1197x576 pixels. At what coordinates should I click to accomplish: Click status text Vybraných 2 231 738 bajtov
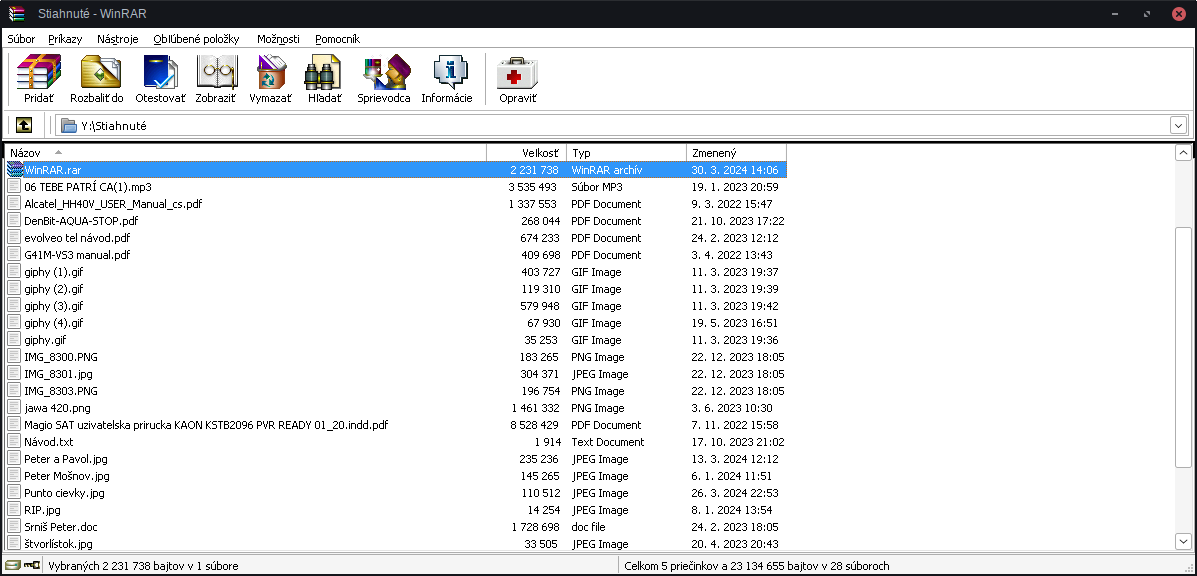point(143,566)
